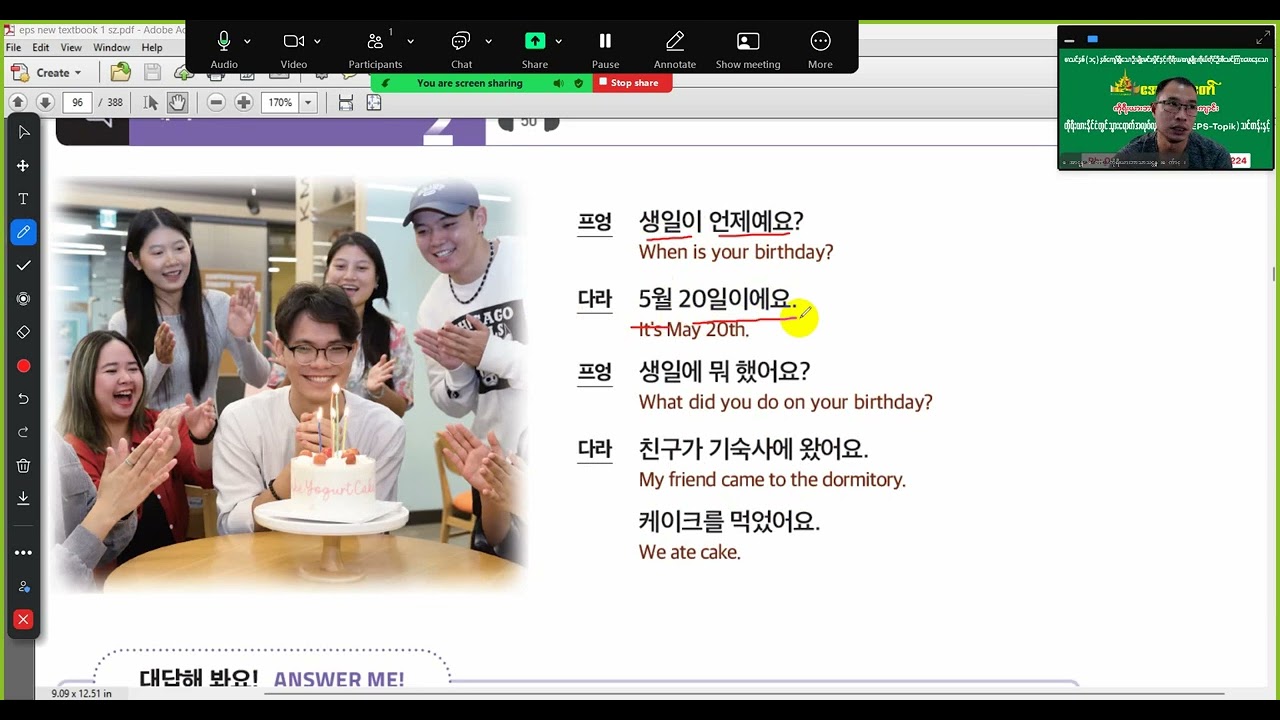Pause the screen share

coord(605,48)
